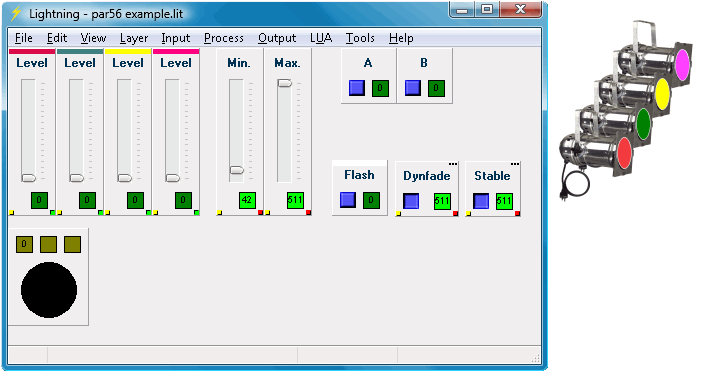Open the LUA menu
This screenshot has width=727, height=372.
click(x=321, y=38)
